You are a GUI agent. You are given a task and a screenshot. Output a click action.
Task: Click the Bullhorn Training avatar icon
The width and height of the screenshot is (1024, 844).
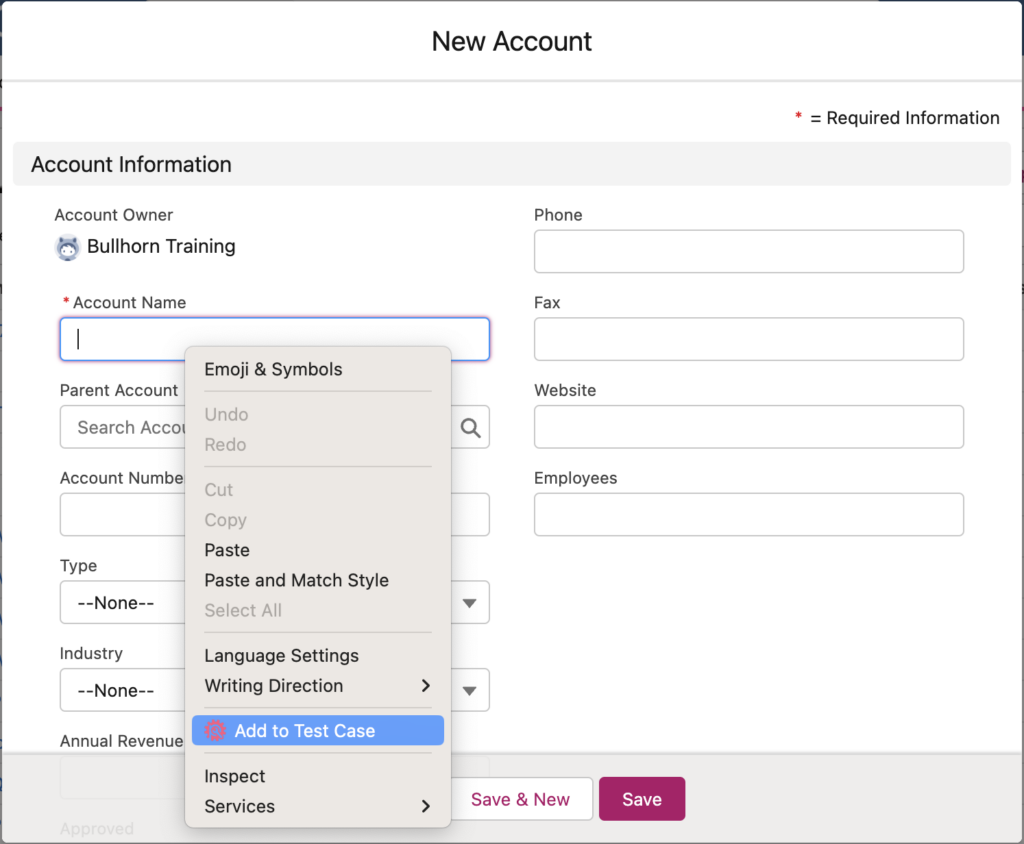click(66, 246)
